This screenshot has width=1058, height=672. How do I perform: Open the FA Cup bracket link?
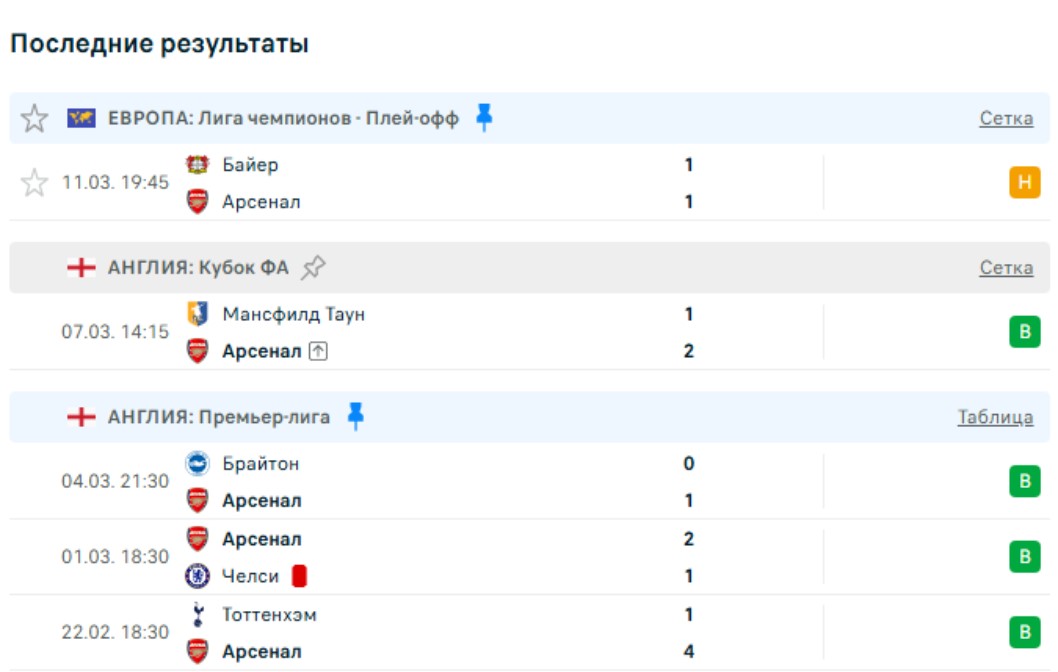1006,268
